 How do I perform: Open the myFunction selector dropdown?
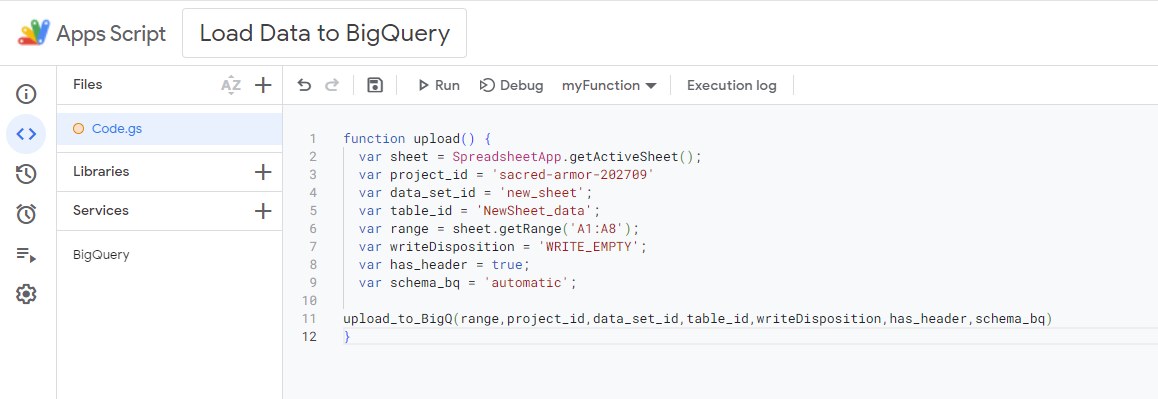[x=609, y=85]
